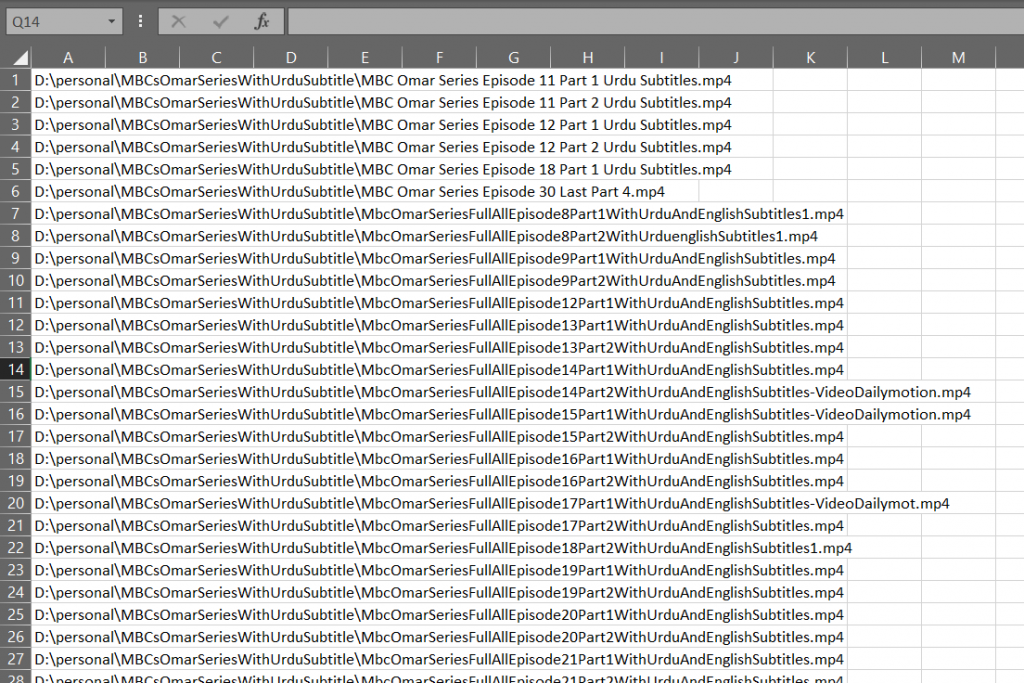
Task: Select column A header
Action: point(68,57)
